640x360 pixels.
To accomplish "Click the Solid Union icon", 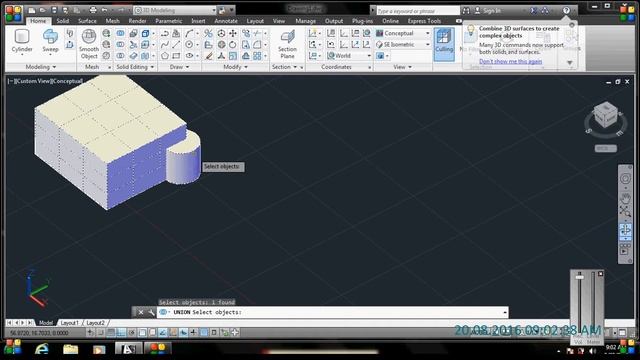I will click(120, 33).
